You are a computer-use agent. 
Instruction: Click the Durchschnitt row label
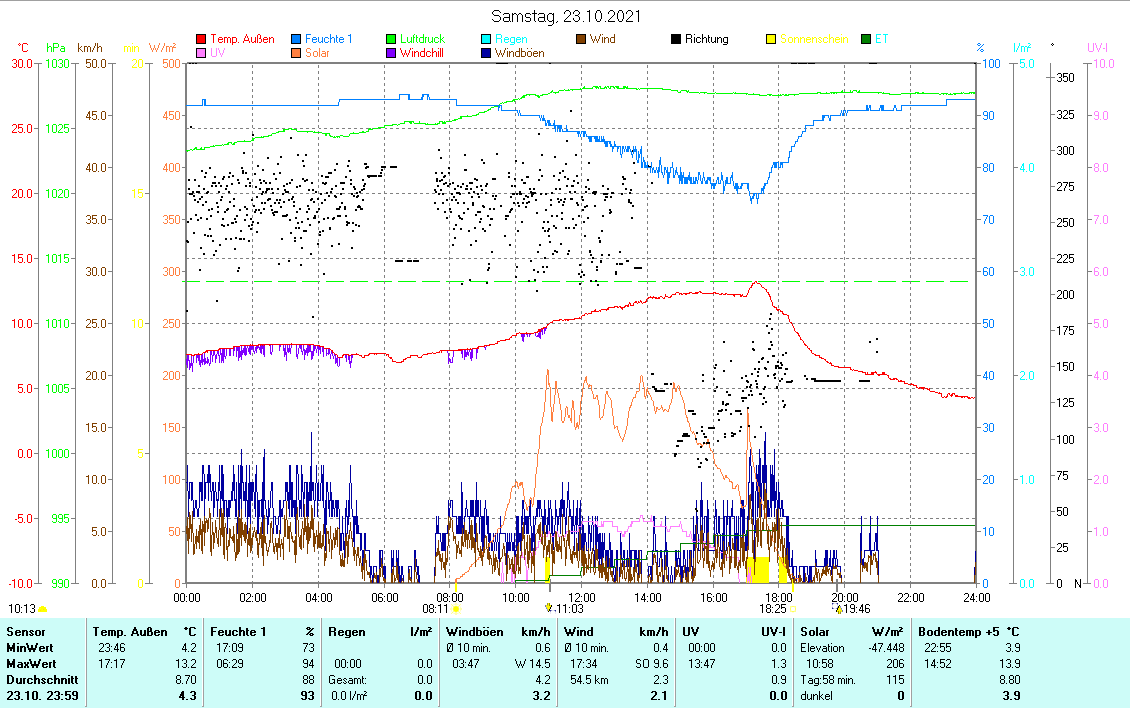coord(39,679)
